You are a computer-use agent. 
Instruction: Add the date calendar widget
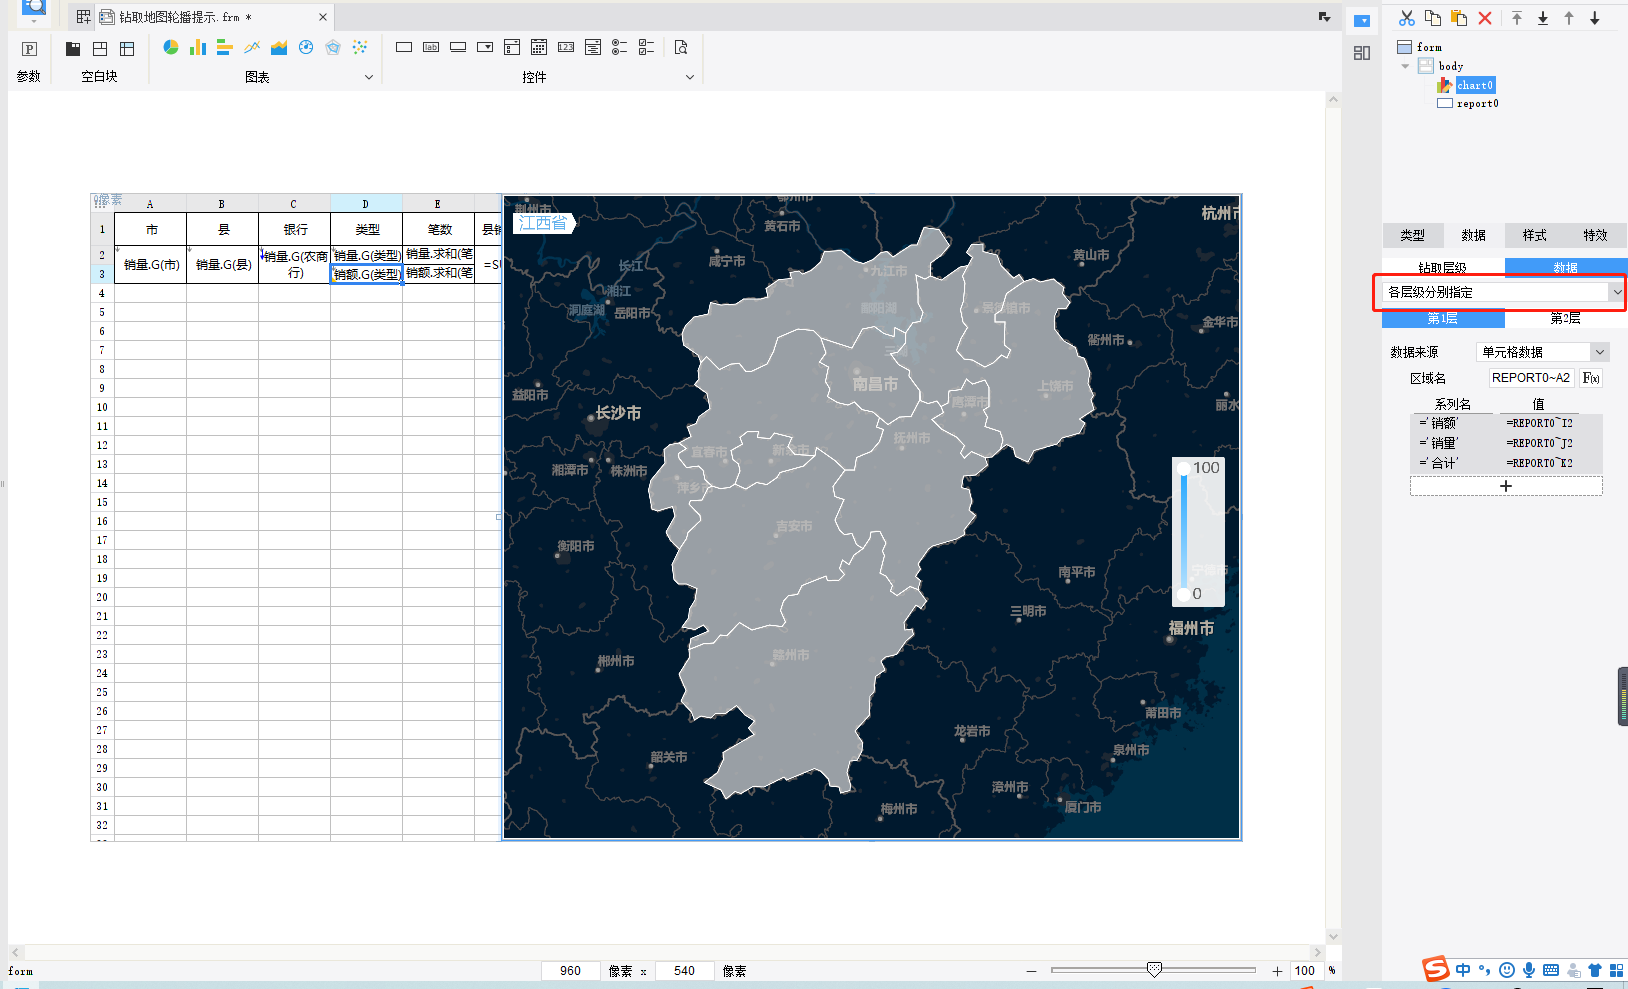pos(539,47)
